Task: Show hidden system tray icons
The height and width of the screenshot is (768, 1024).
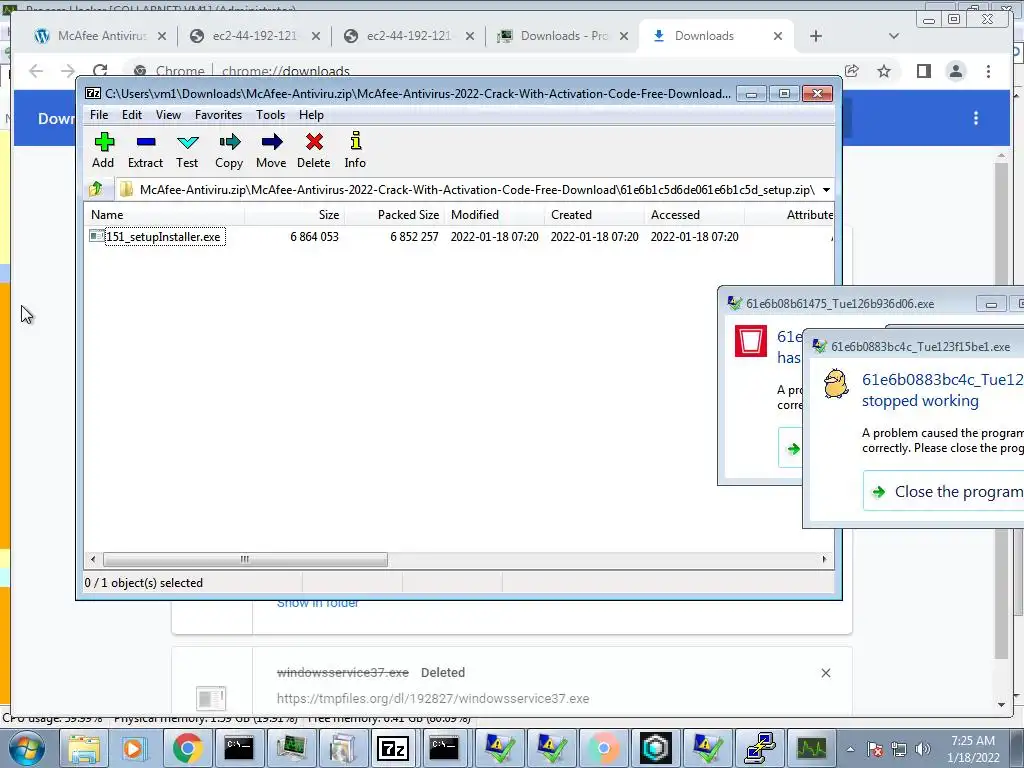Action: tap(850, 749)
